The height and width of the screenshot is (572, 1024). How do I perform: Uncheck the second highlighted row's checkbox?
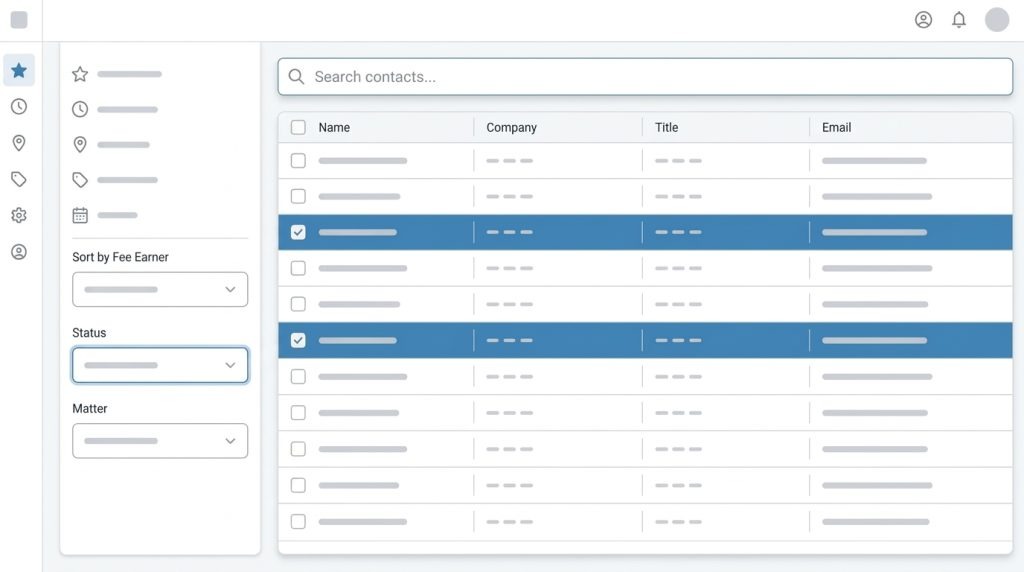[x=298, y=340]
